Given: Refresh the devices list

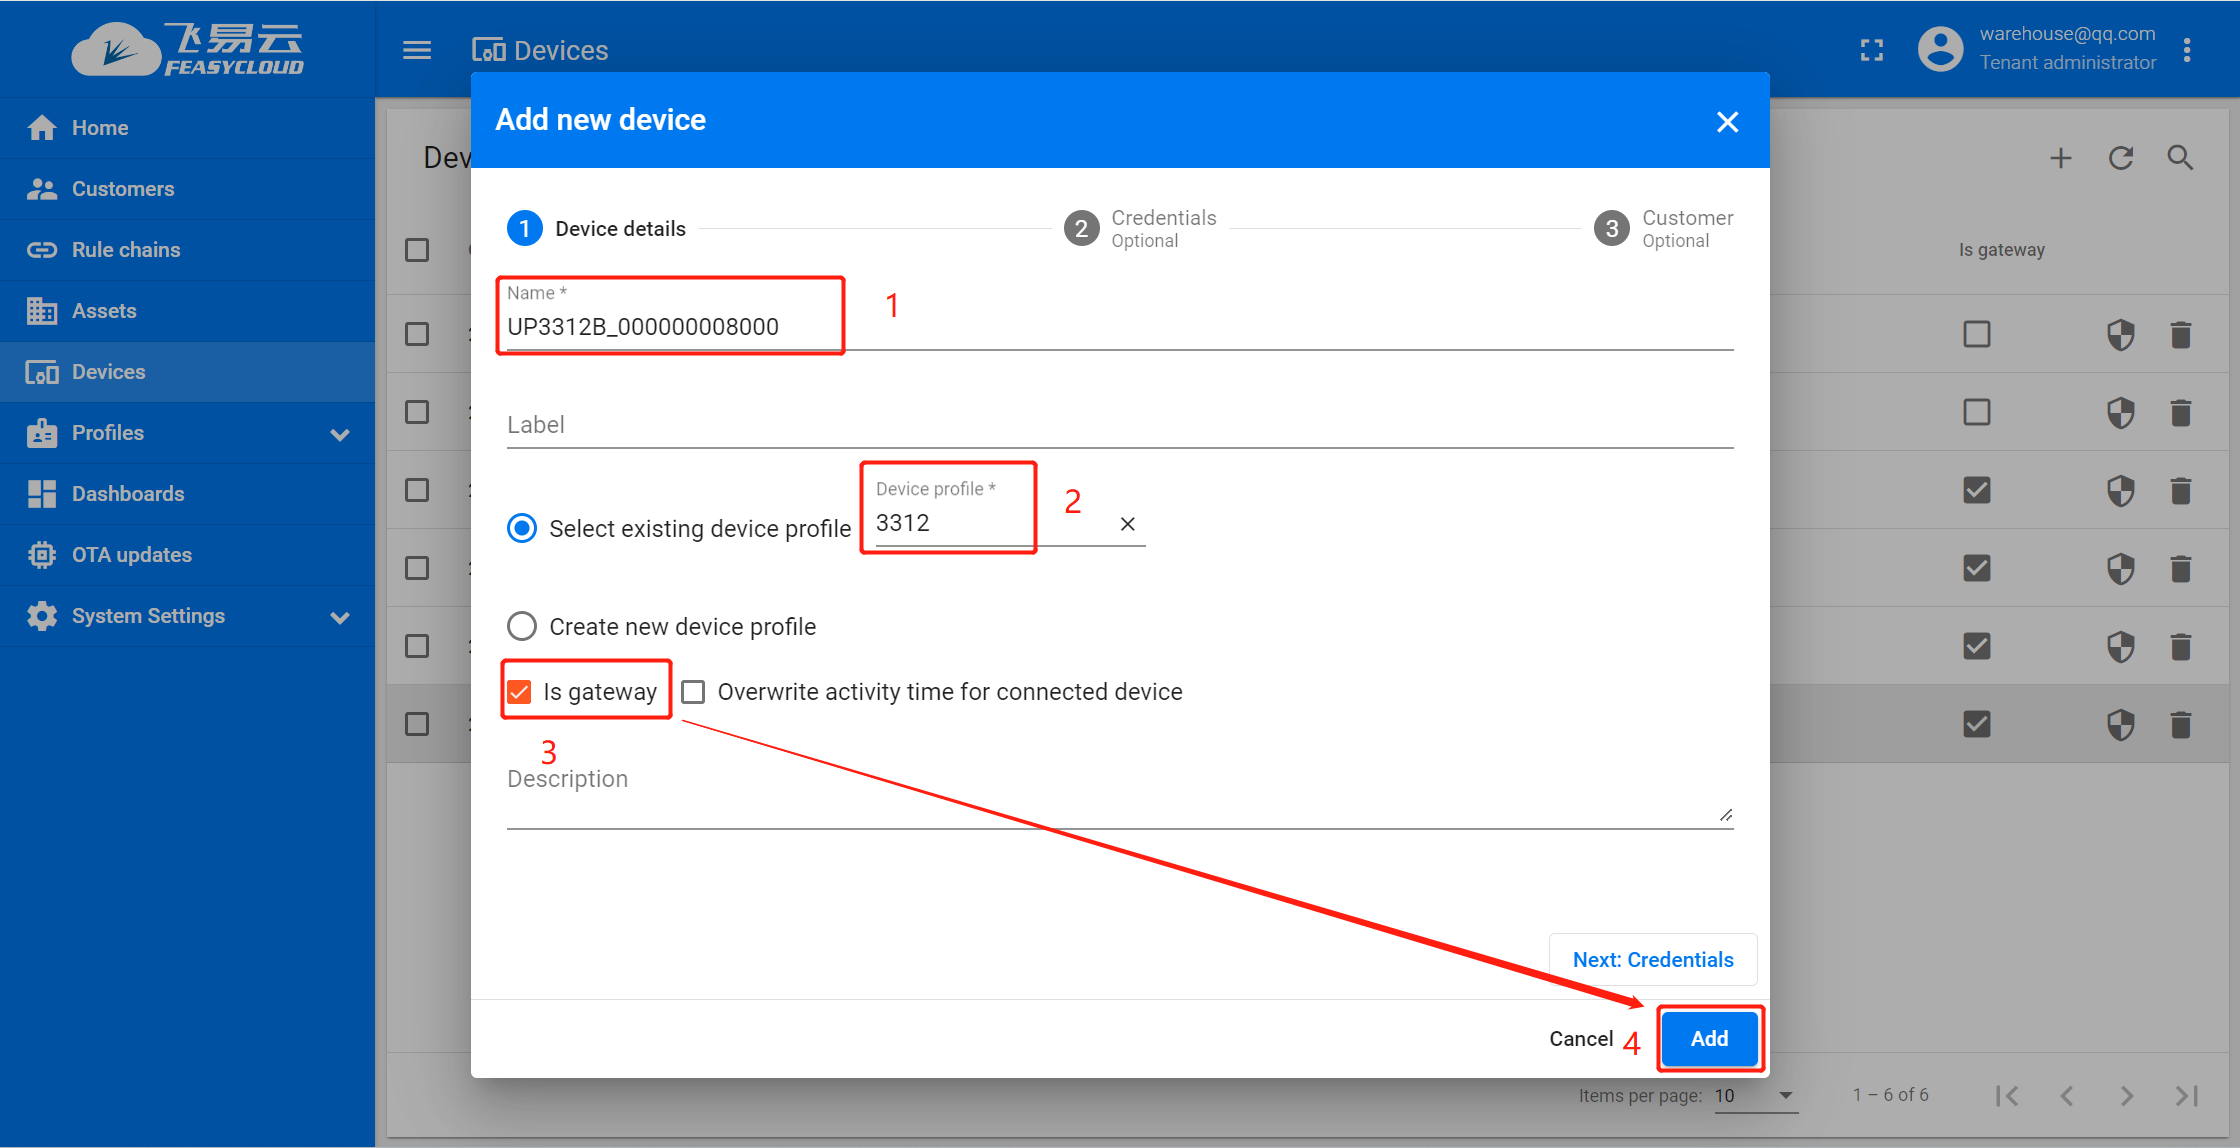Looking at the screenshot, I should pos(2120,158).
